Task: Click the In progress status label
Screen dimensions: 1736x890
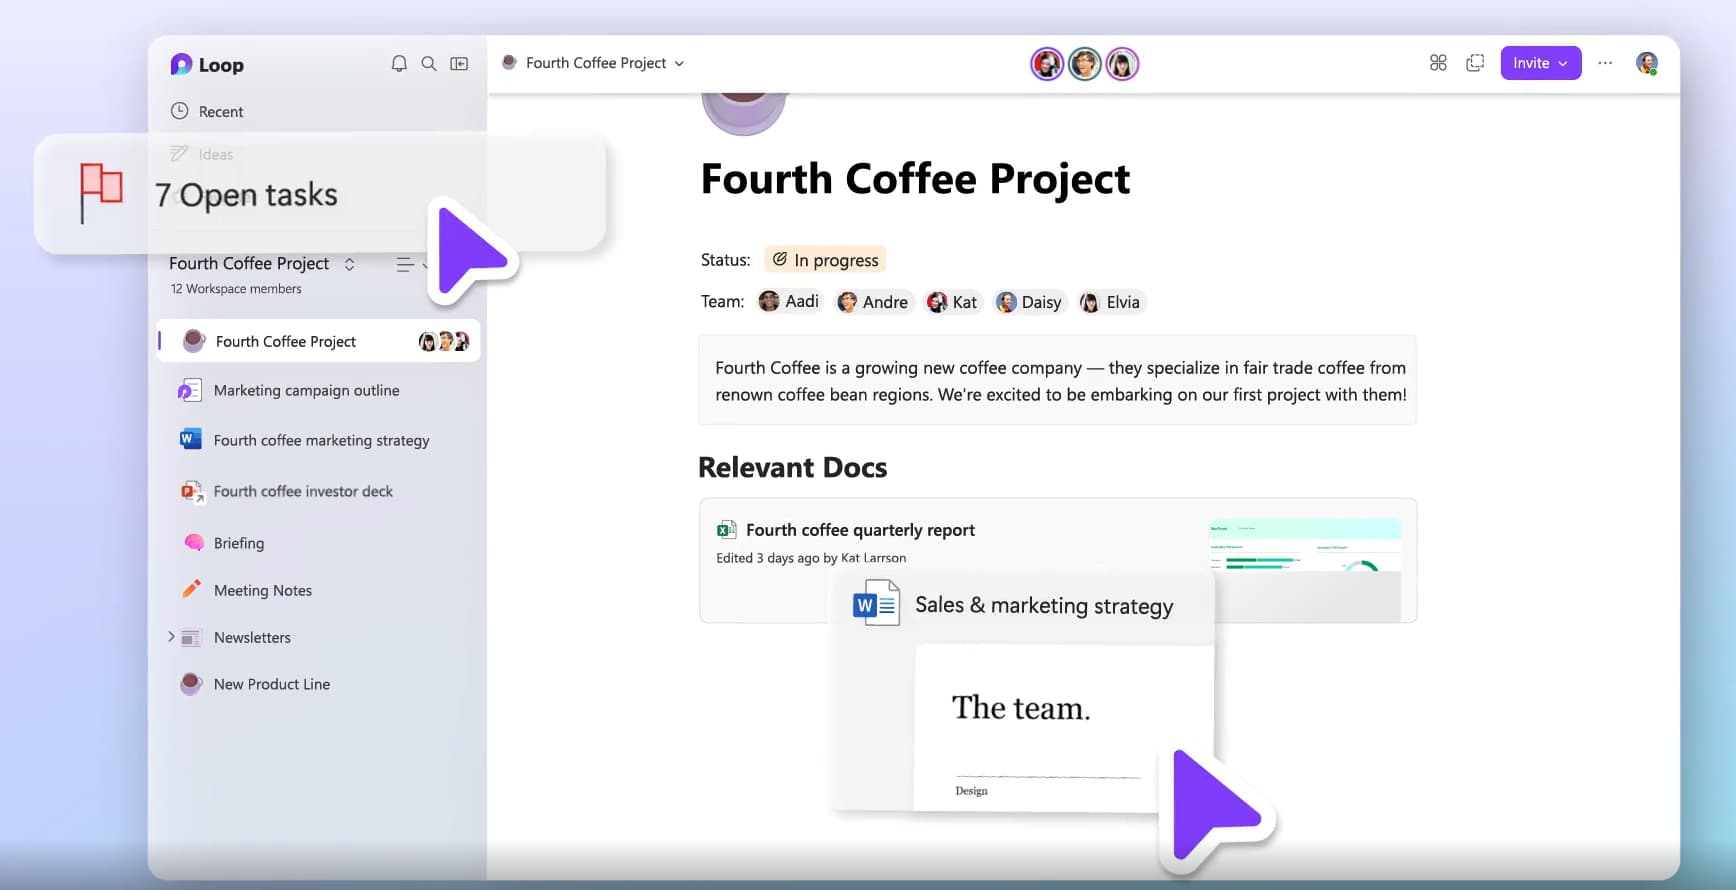Action: point(825,260)
